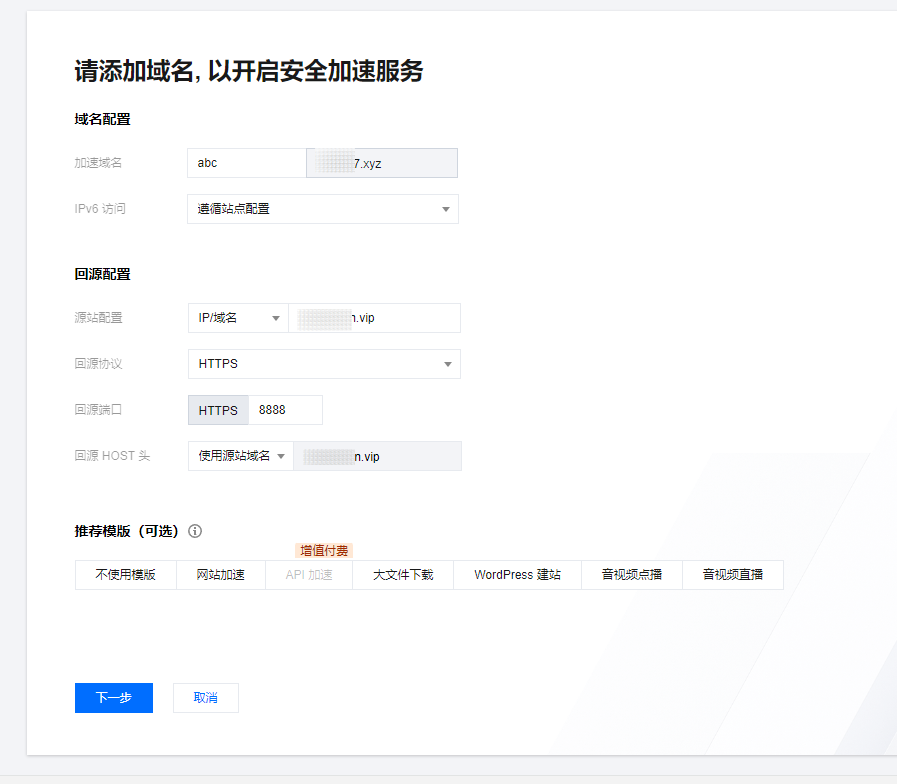Select the 音视频点播 template

pyautogui.click(x=631, y=575)
